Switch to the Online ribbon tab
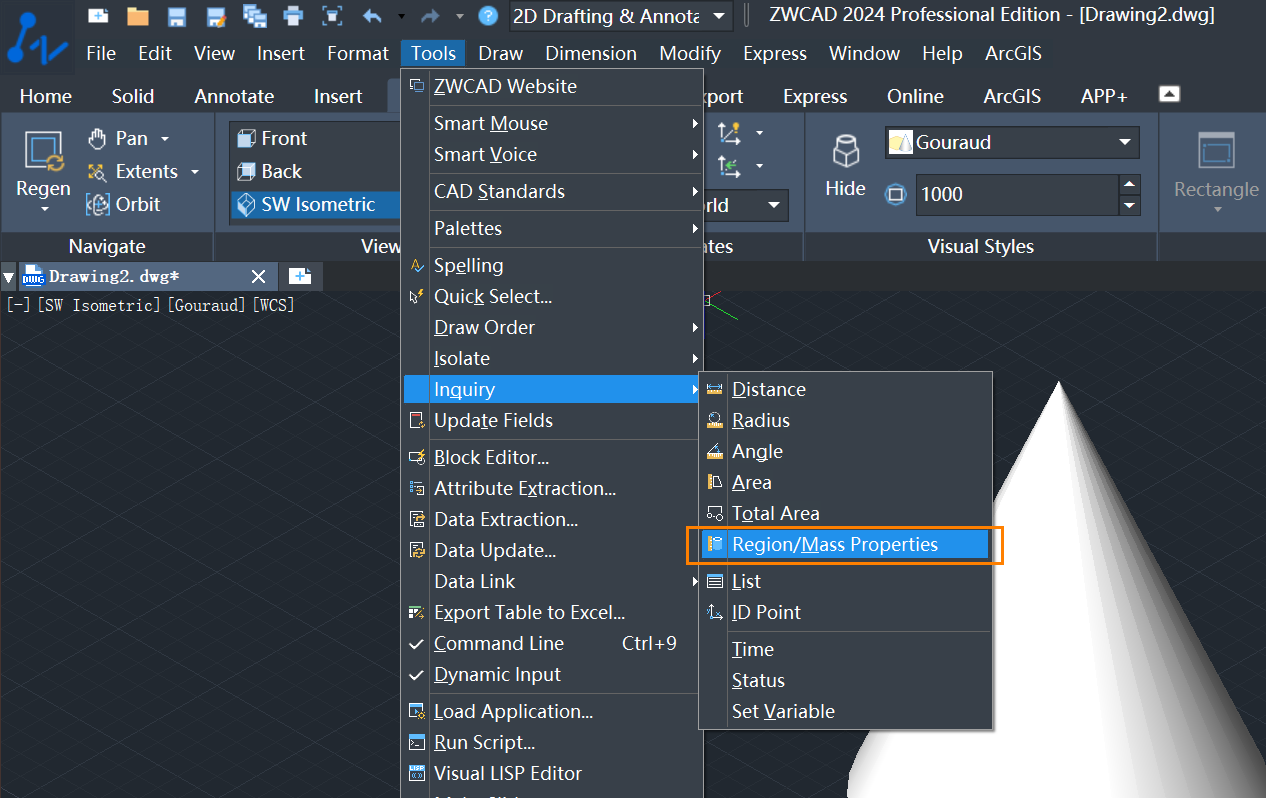1266x798 pixels. (x=915, y=97)
